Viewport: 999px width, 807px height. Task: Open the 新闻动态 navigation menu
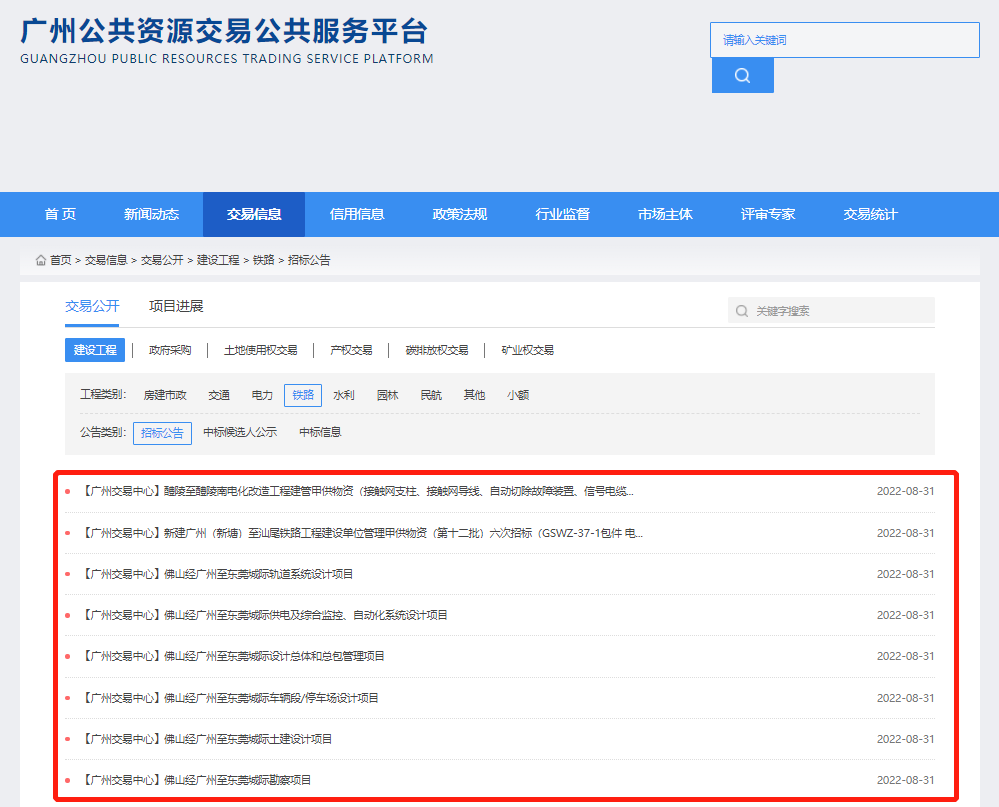tap(151, 214)
